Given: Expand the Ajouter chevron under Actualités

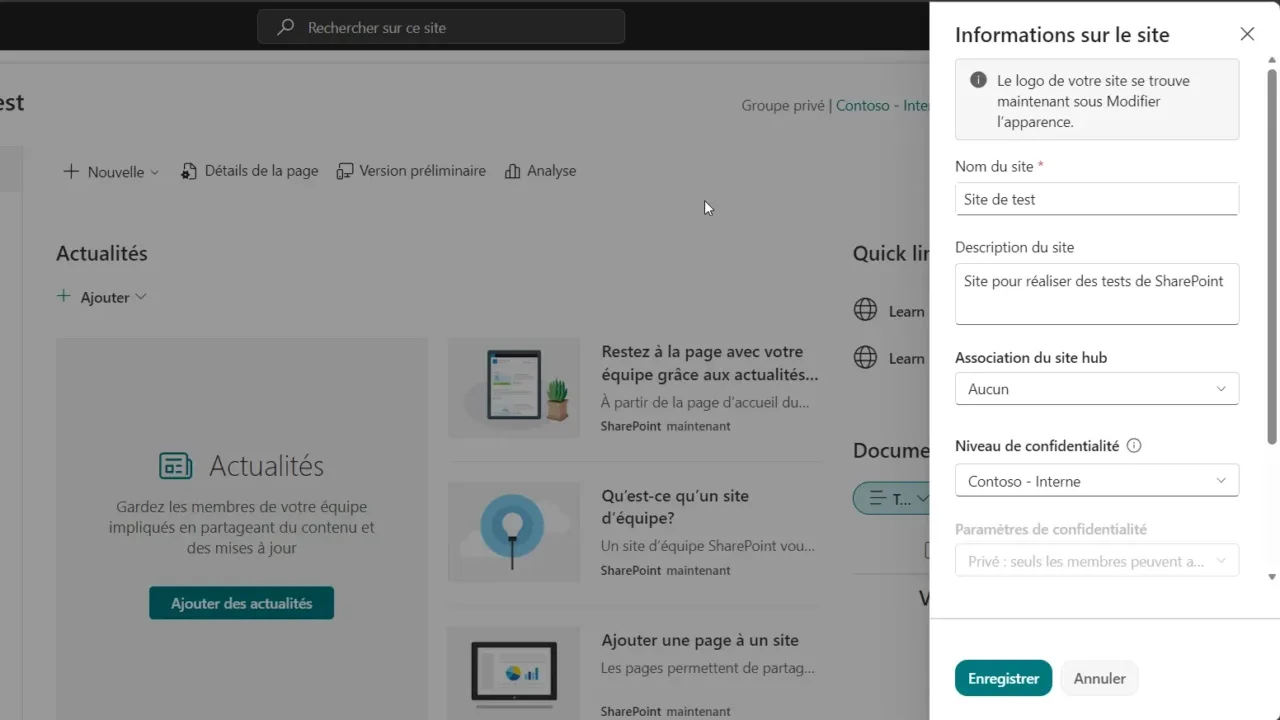Looking at the screenshot, I should (140, 297).
